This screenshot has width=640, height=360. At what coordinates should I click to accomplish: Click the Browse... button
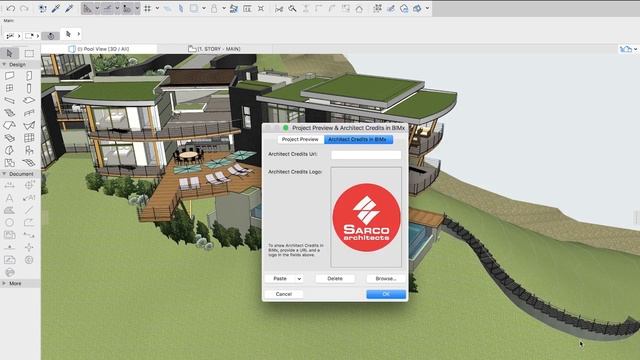(x=386, y=279)
